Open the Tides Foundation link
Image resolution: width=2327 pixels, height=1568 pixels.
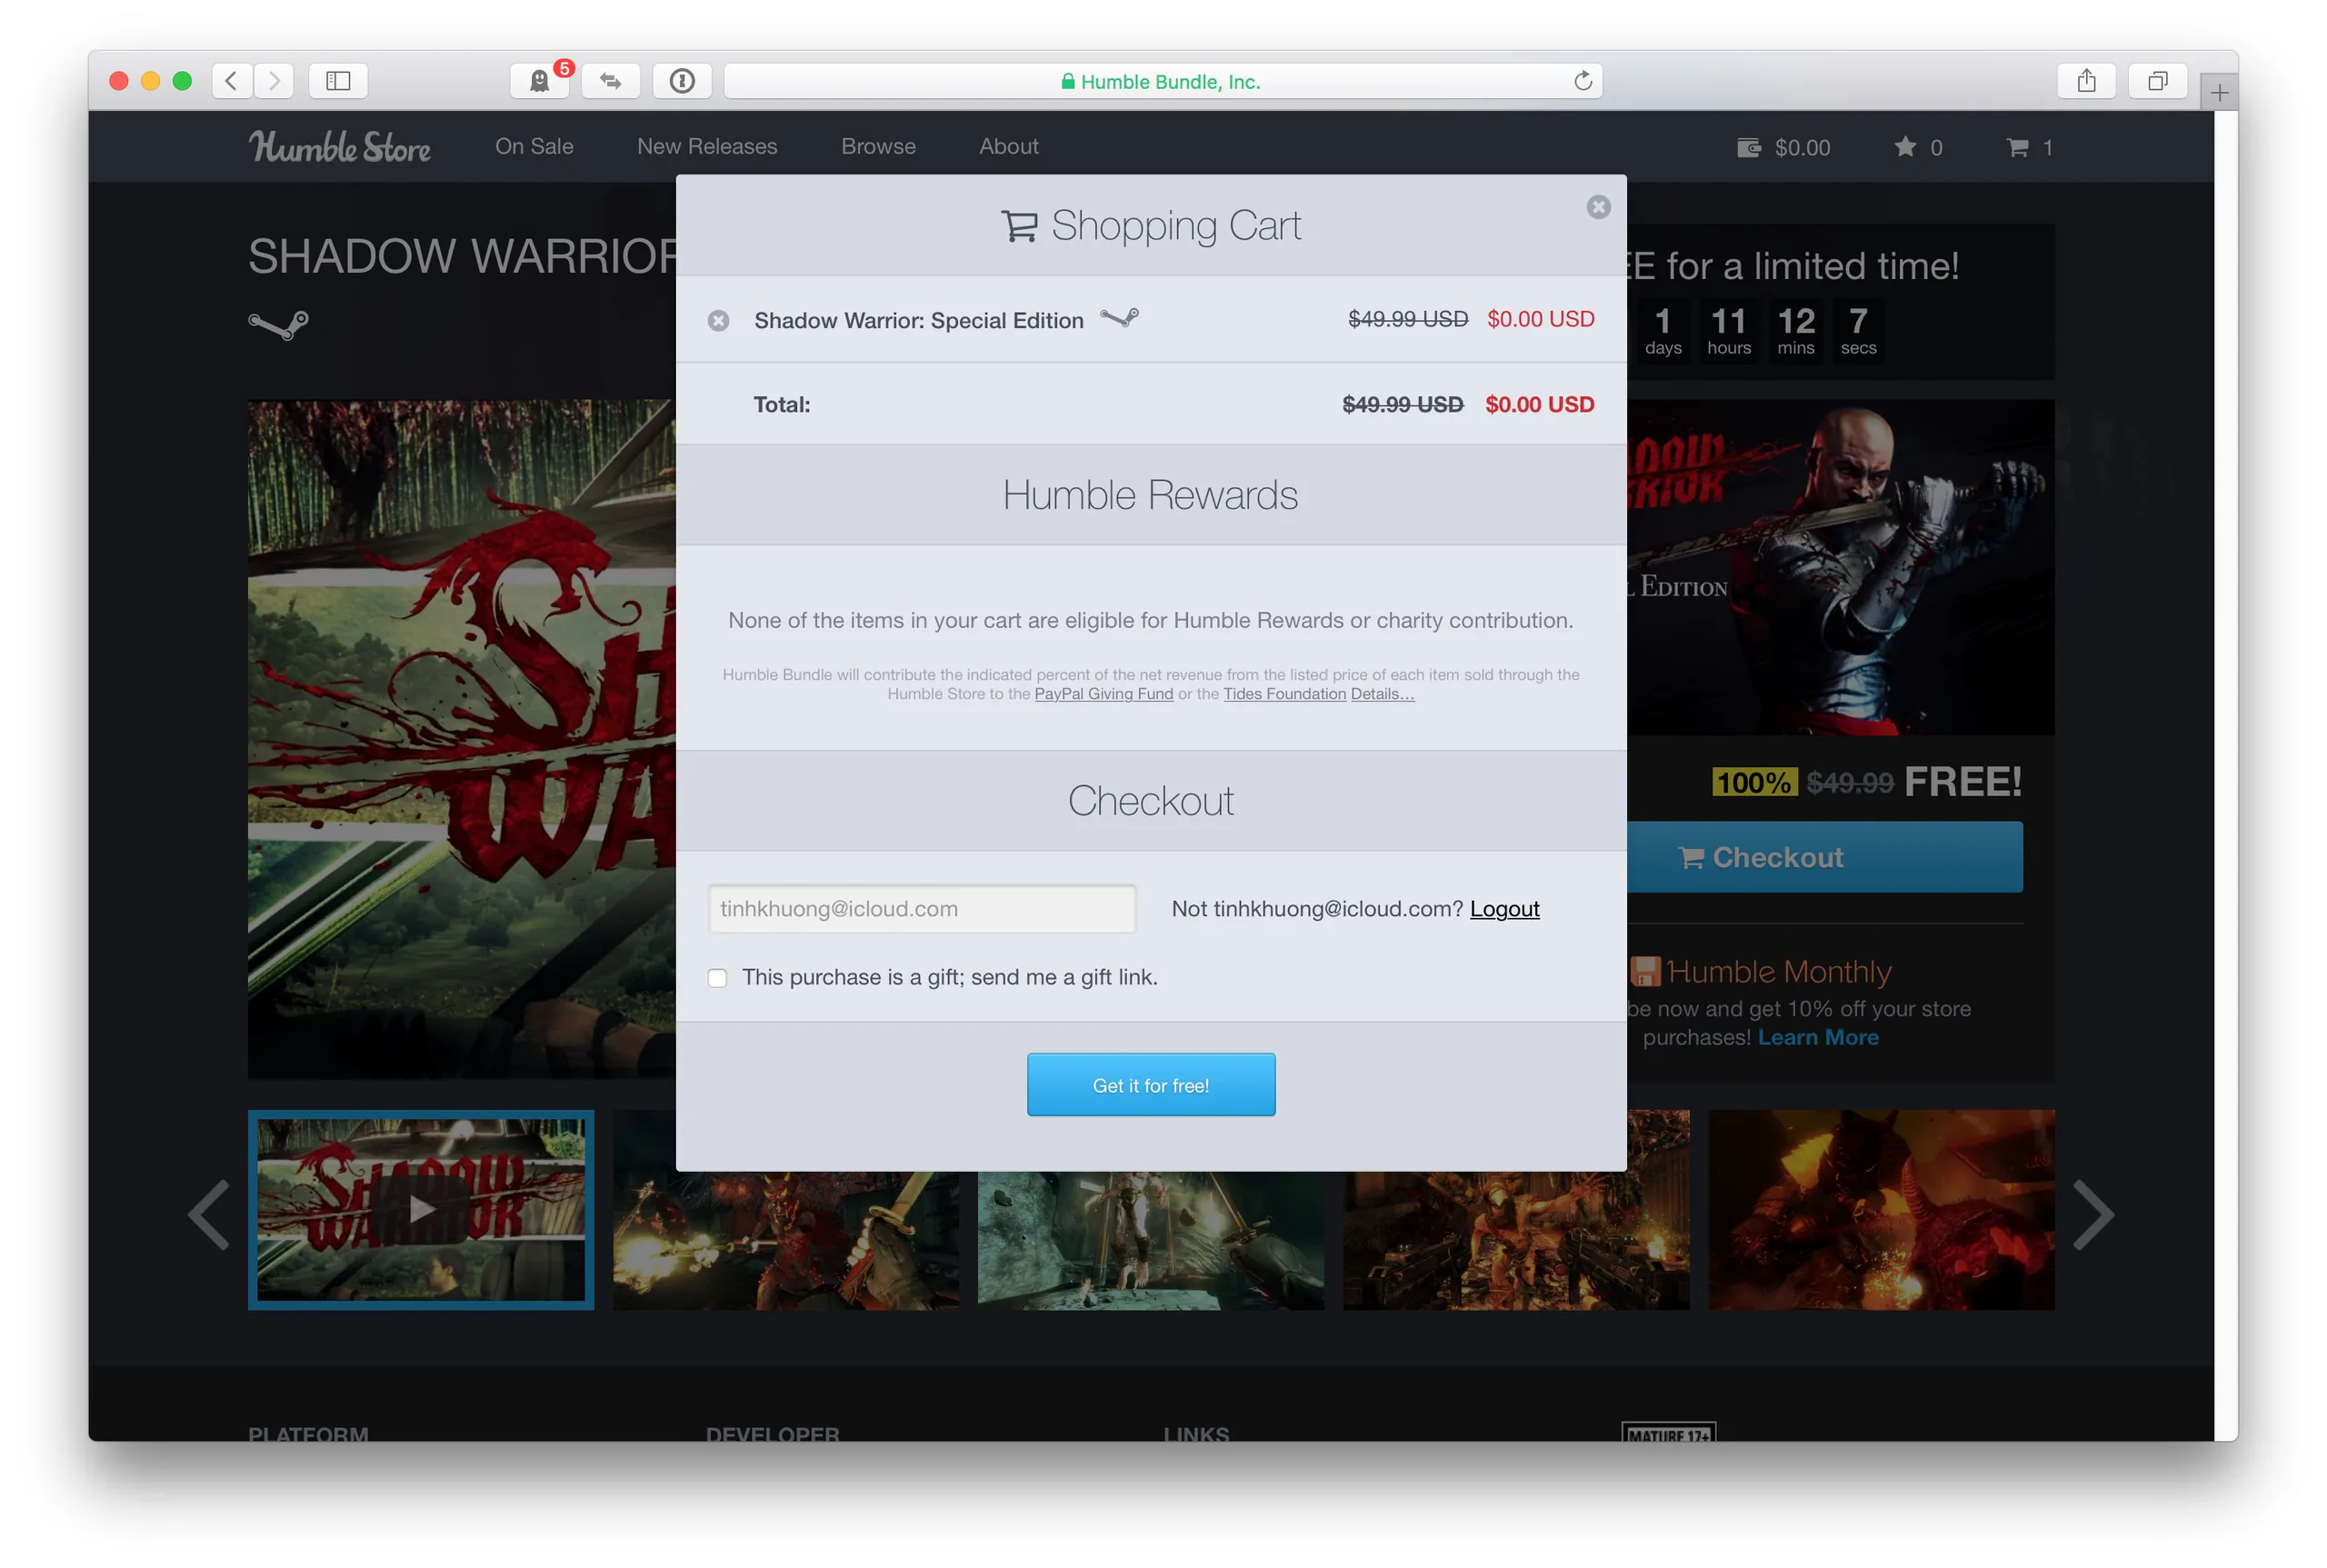click(1284, 693)
